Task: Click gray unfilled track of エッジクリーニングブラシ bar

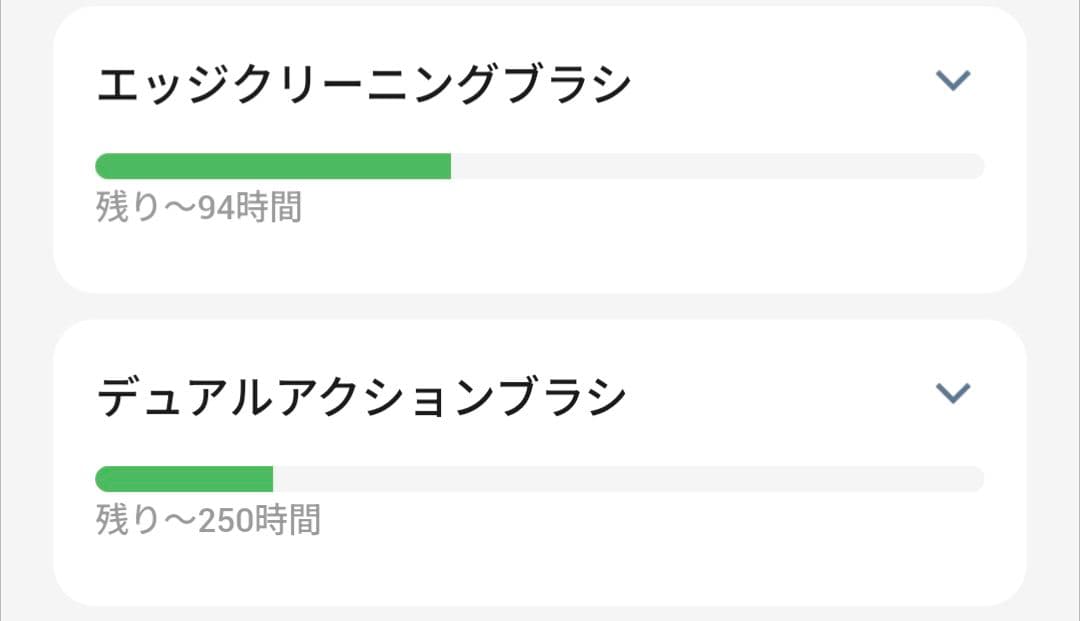Action: pyautogui.click(x=716, y=166)
